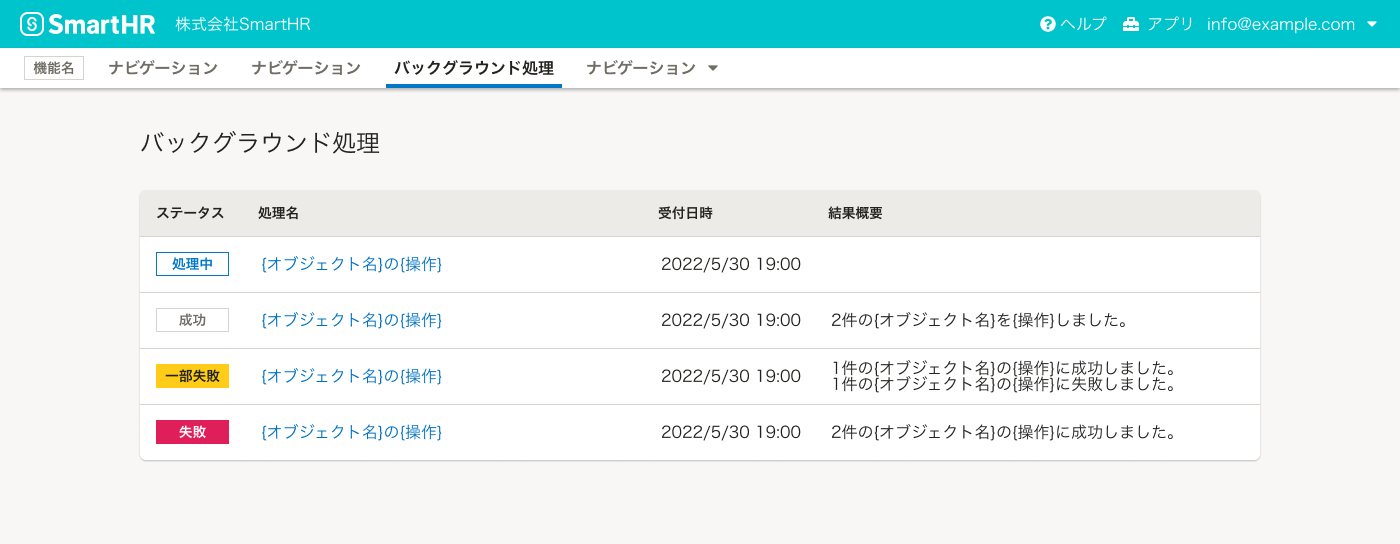
Task: Open the first ナビゲーション tab
Action: 163,68
